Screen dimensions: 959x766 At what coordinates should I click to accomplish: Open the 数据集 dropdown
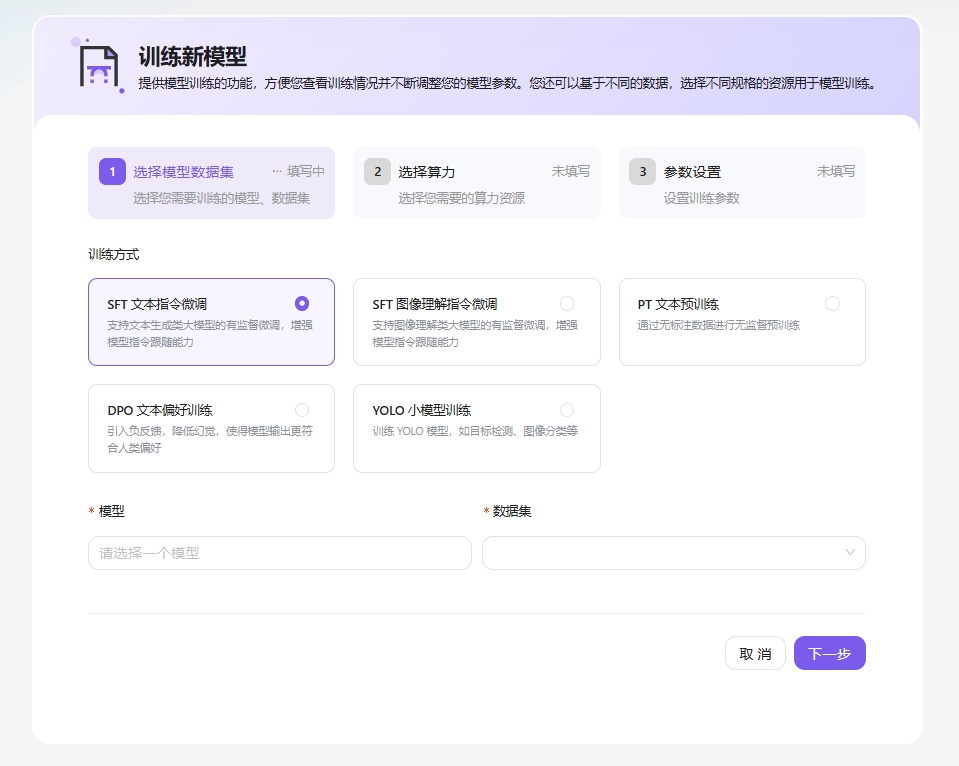pos(673,553)
